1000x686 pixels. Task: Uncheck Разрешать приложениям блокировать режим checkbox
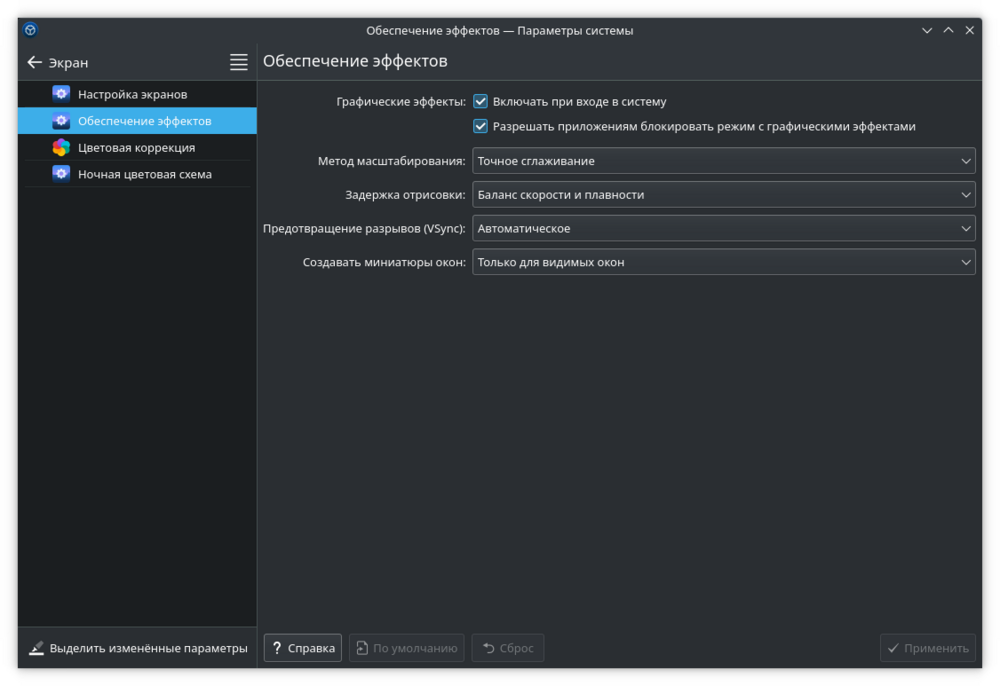[x=481, y=127]
